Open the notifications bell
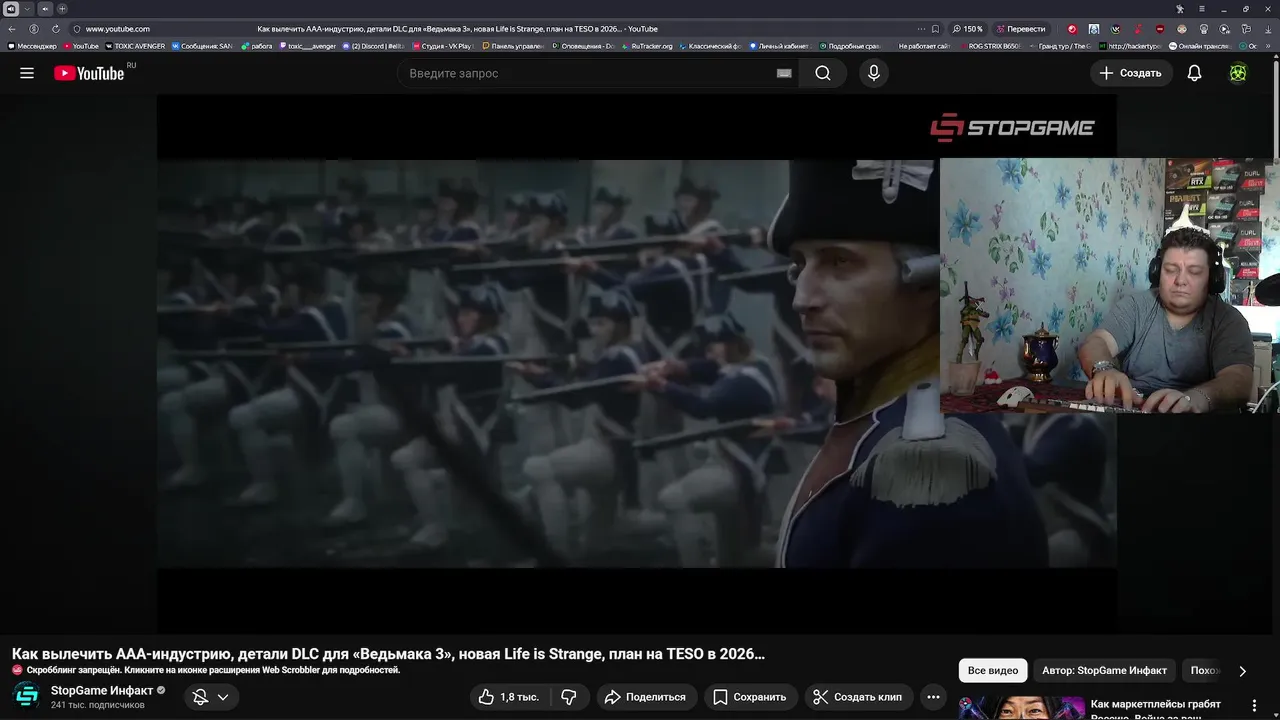Image resolution: width=1280 pixels, height=720 pixels. pyautogui.click(x=1194, y=73)
